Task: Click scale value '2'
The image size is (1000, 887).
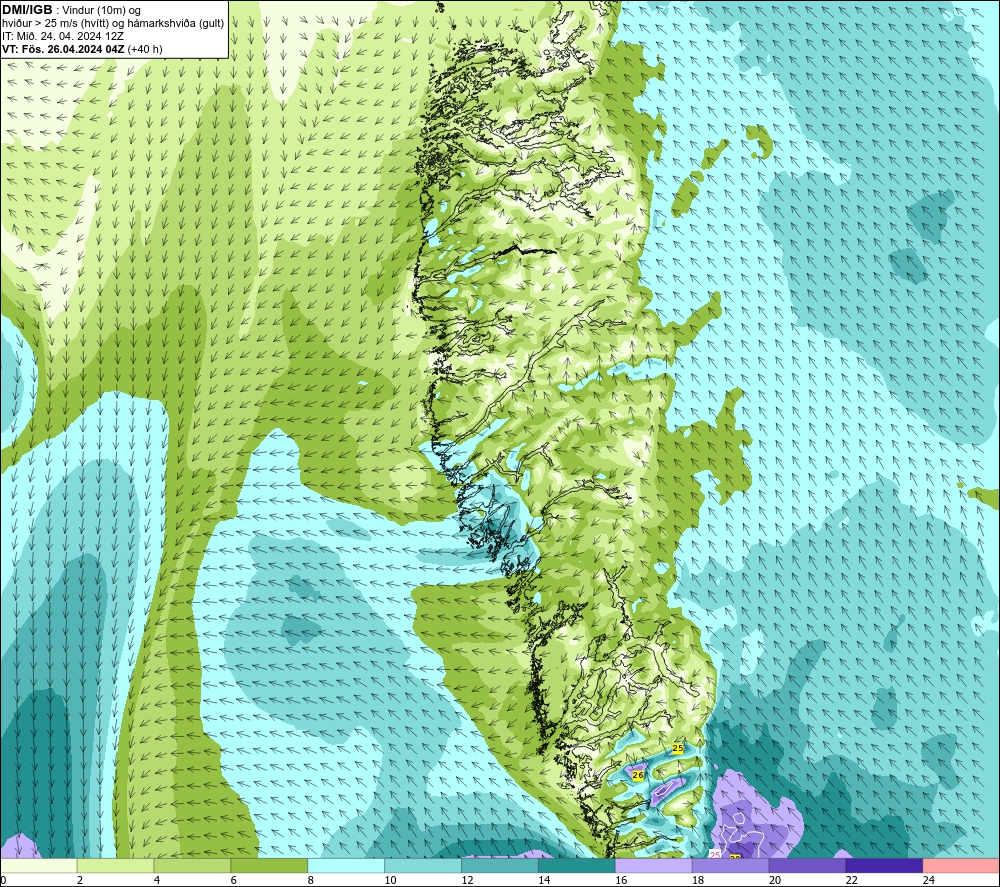Action: click(x=80, y=880)
